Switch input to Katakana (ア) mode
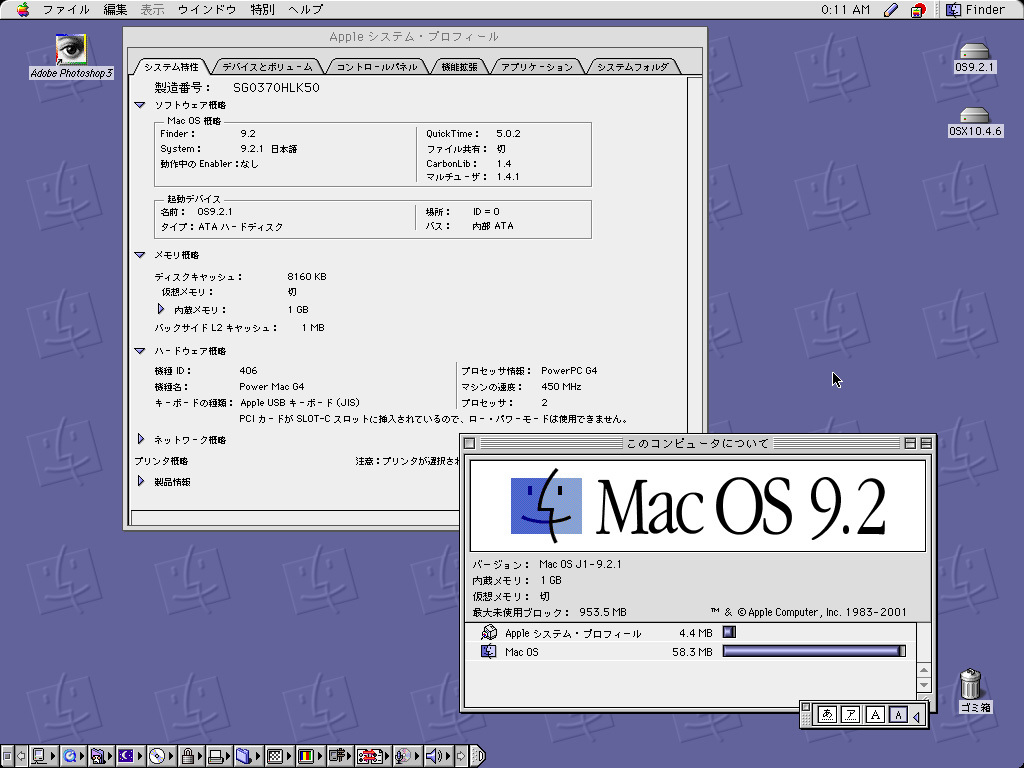This screenshot has width=1024, height=768. point(851,714)
